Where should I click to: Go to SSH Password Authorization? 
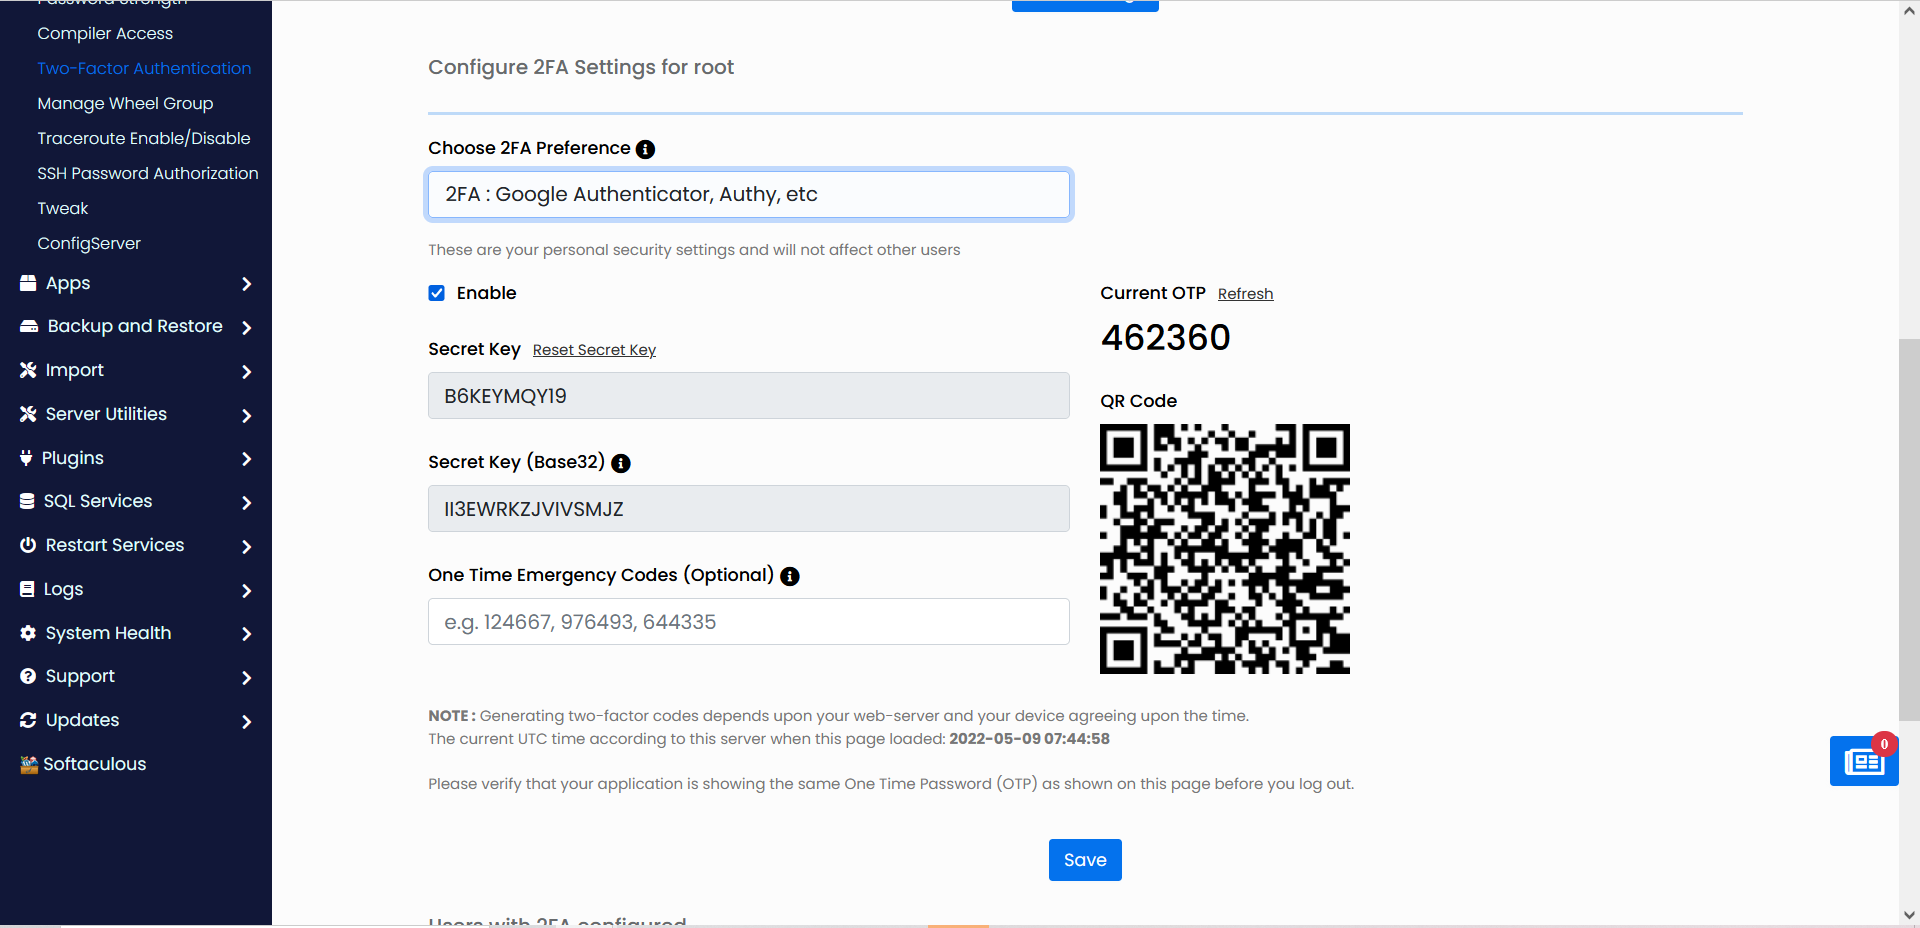(148, 173)
